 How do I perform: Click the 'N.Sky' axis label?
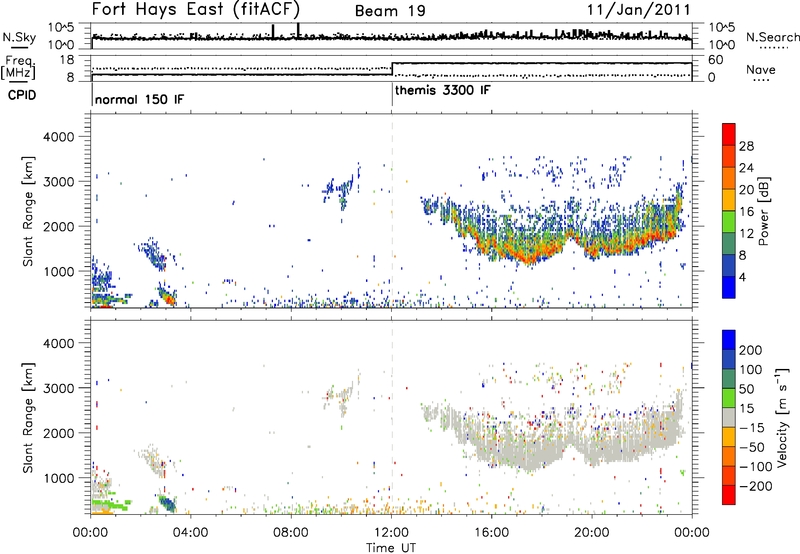19,37
